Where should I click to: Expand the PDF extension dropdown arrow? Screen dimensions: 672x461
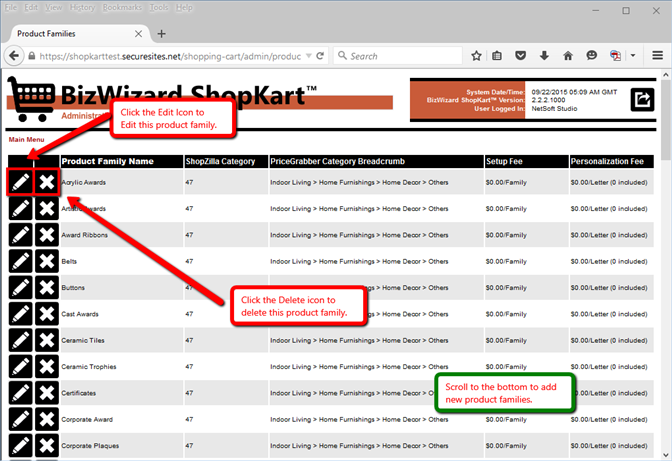pyautogui.click(x=633, y=56)
